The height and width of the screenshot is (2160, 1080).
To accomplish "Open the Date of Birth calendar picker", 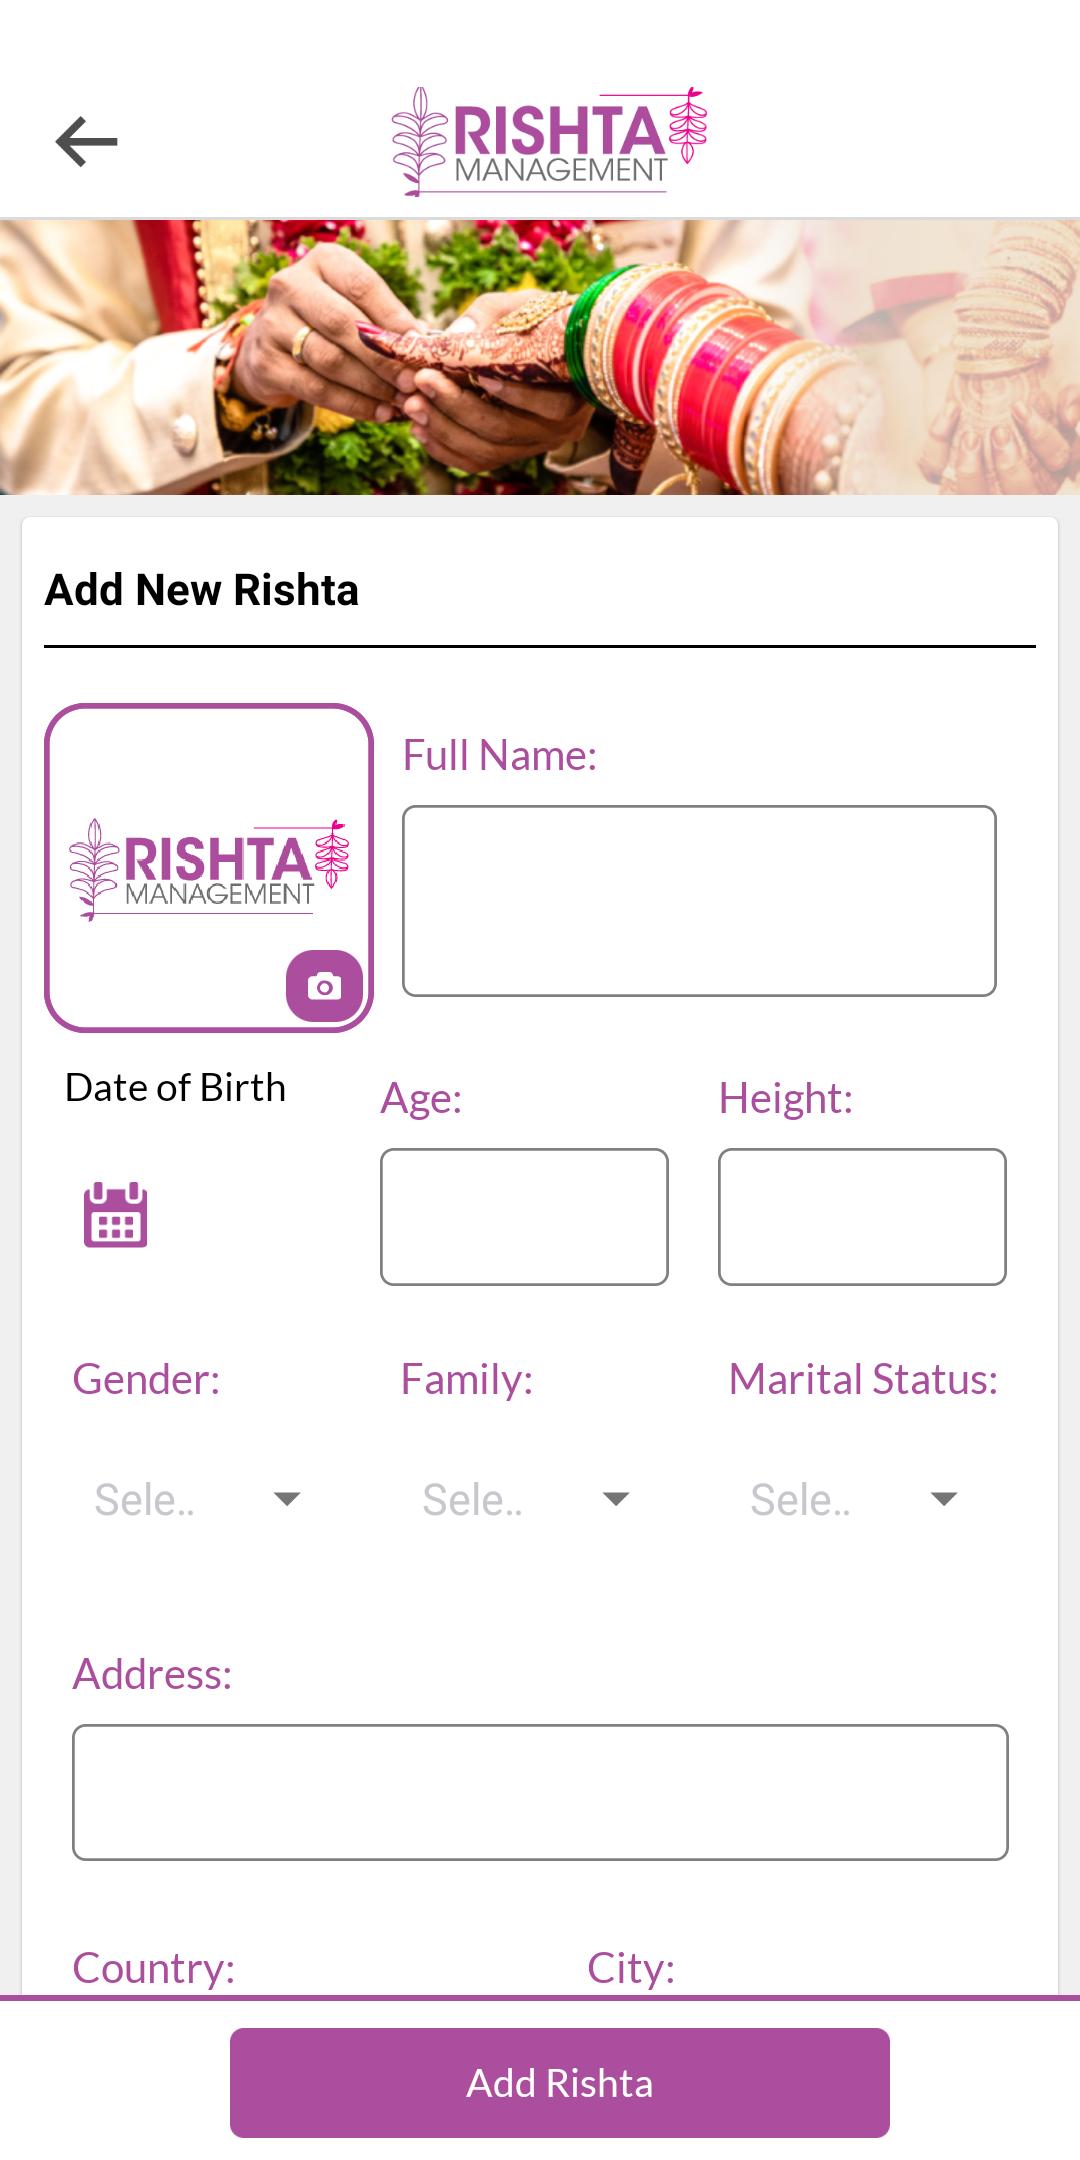I will click(x=115, y=1214).
